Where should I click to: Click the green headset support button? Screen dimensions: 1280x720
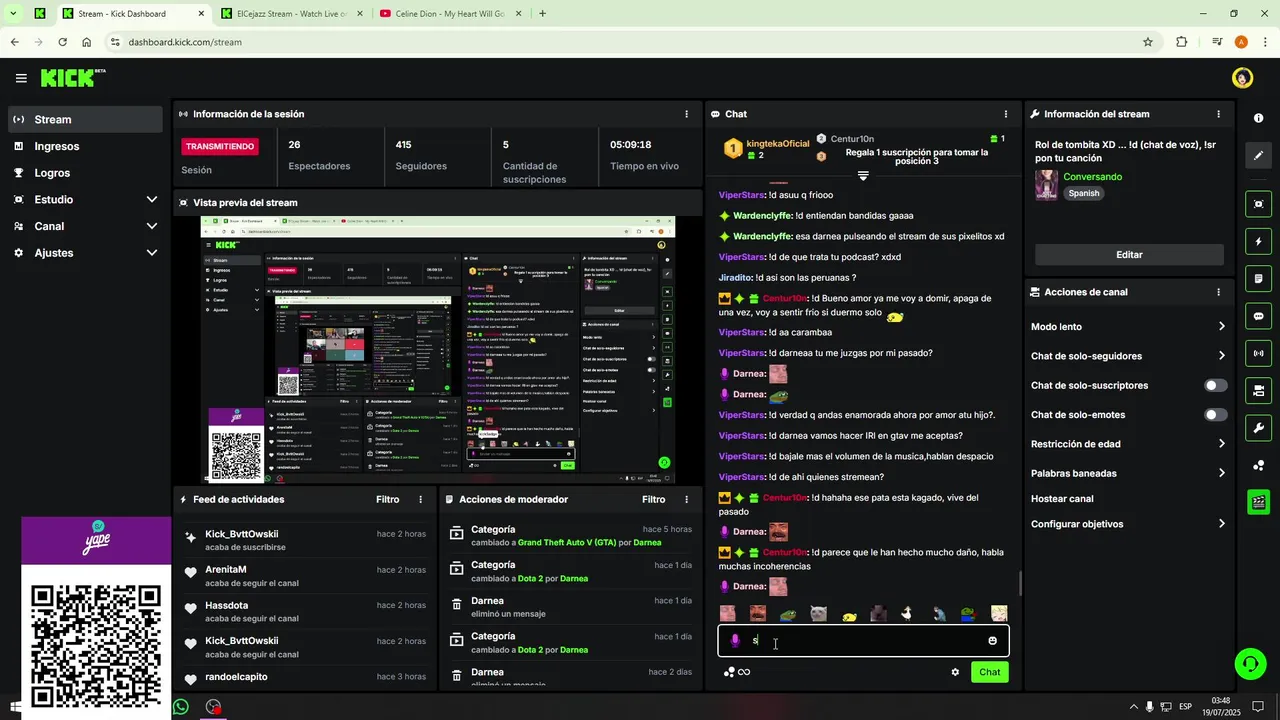point(1248,663)
